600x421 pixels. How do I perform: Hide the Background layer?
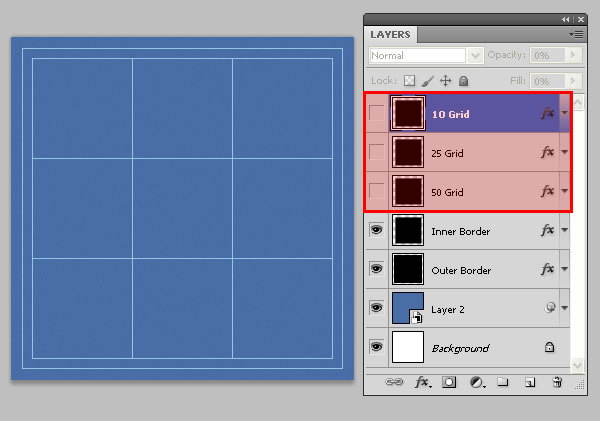[x=377, y=346]
